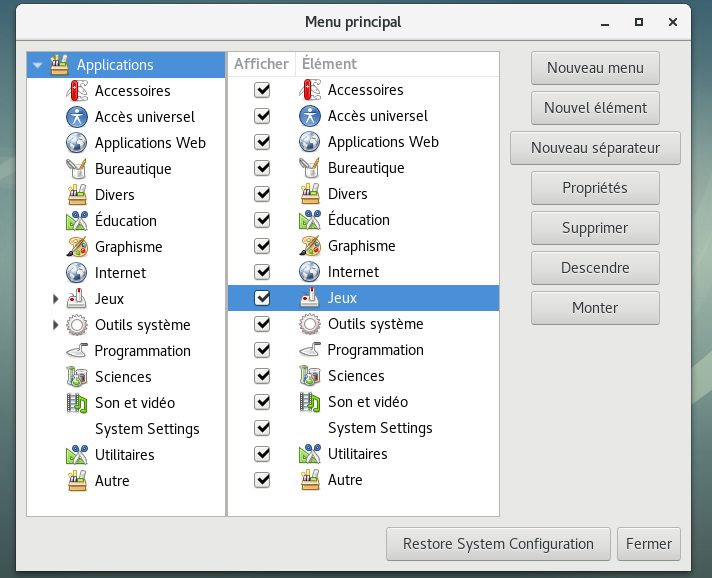Click the Son et vidéo icon in left tree
The height and width of the screenshot is (578, 712).
coord(77,403)
